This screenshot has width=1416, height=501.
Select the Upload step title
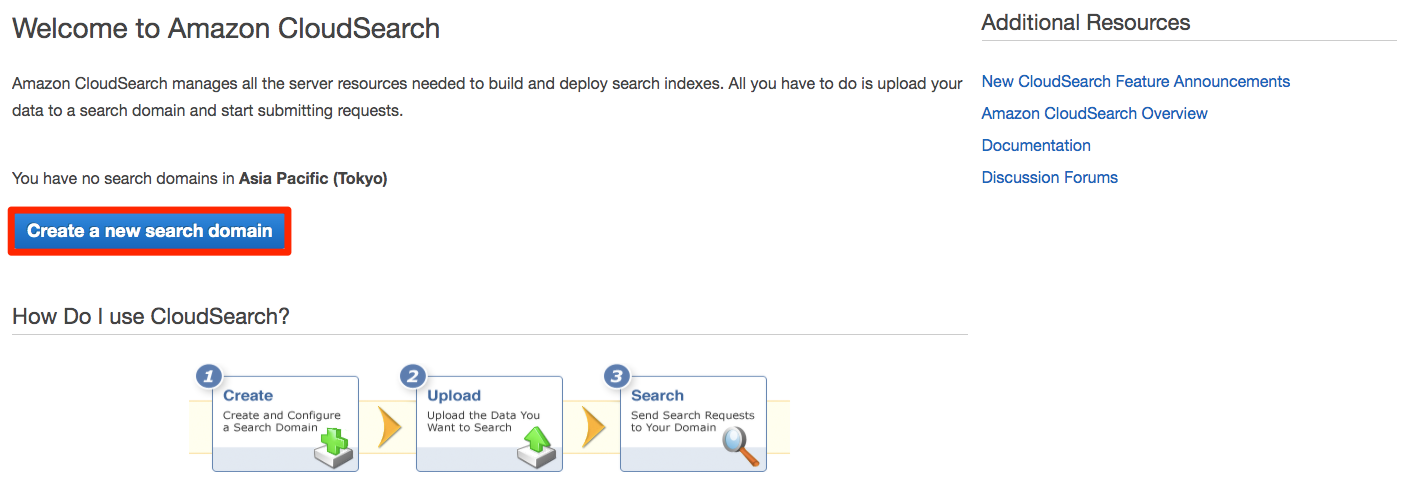click(x=454, y=395)
